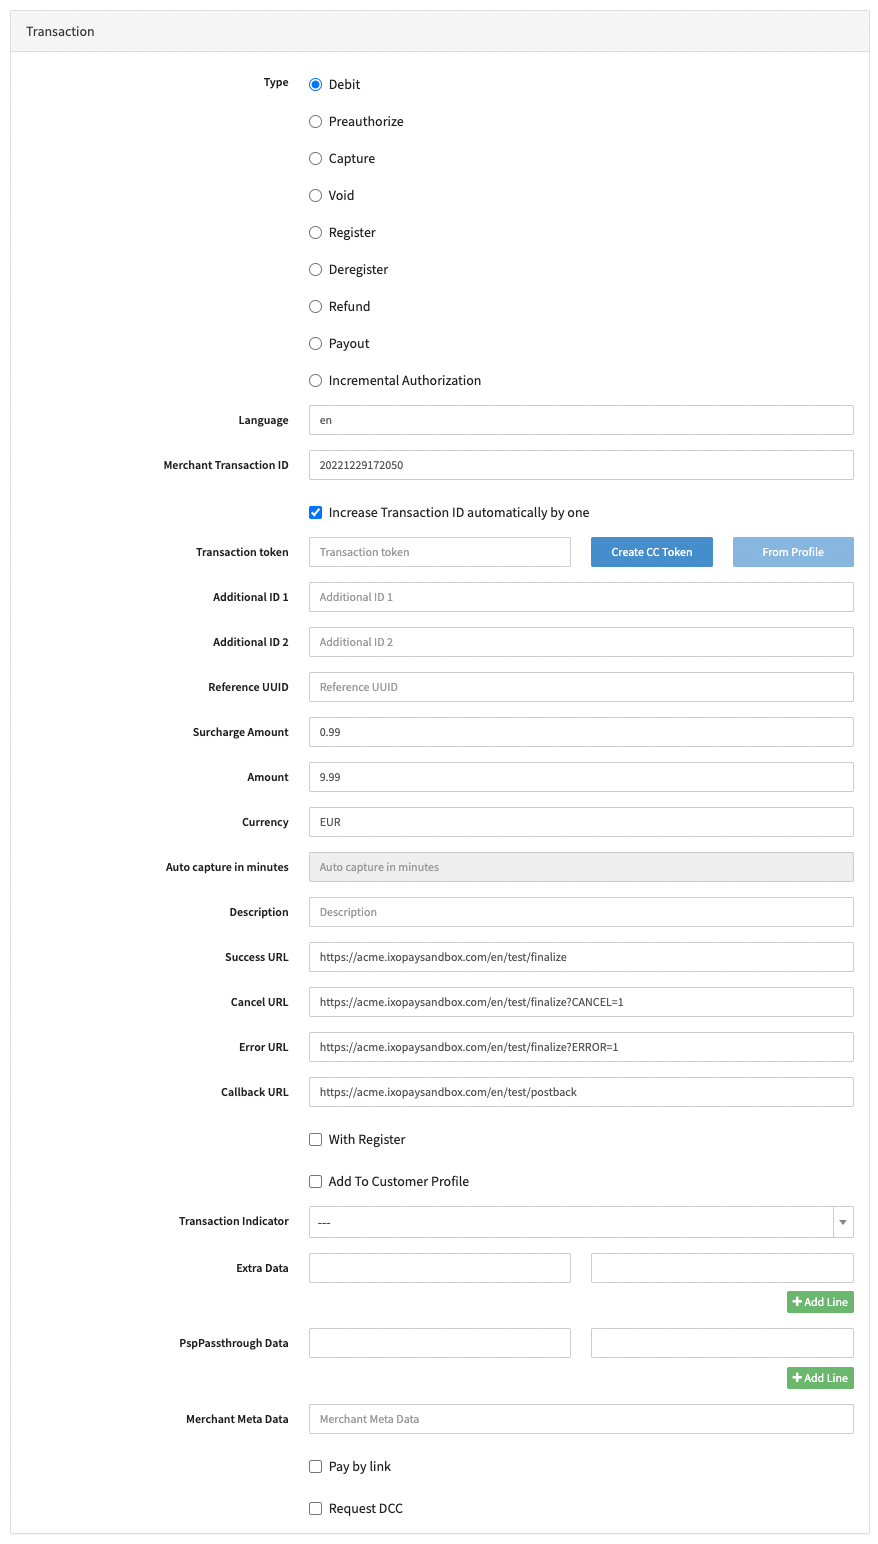Screen dimensions: 878x1544
Task: Enable the With Register checkbox
Action: click(315, 1139)
